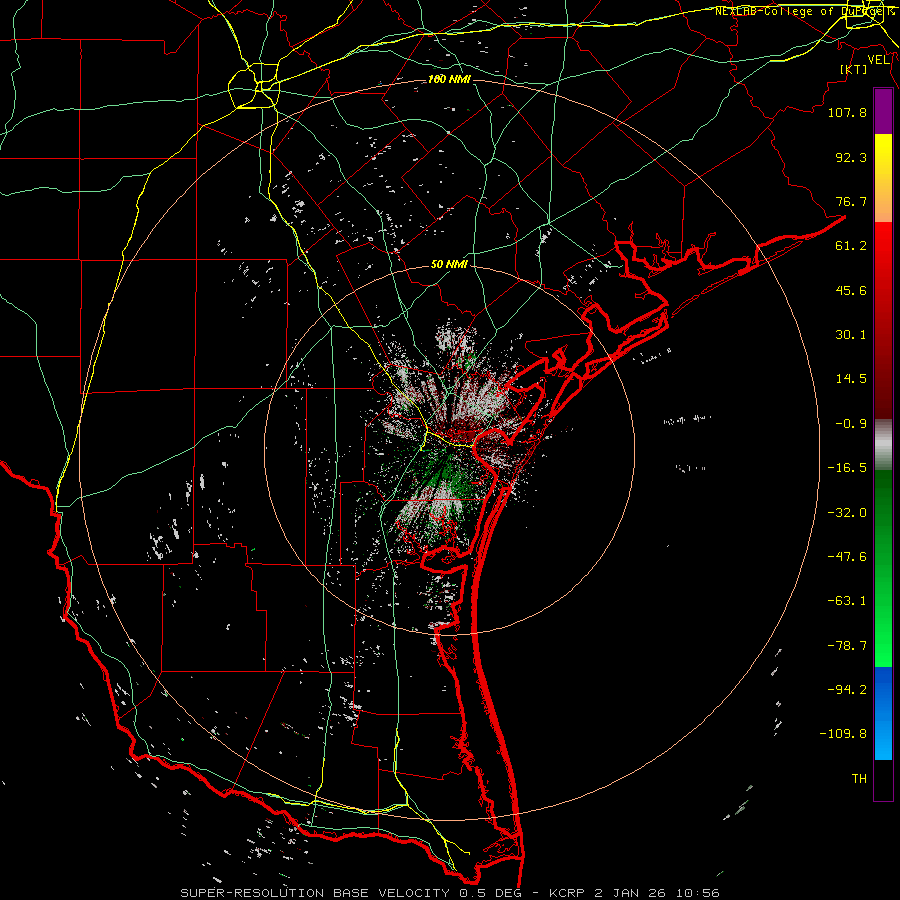Click the 14.5 velocity scale value
The image size is (900, 900).
point(851,379)
